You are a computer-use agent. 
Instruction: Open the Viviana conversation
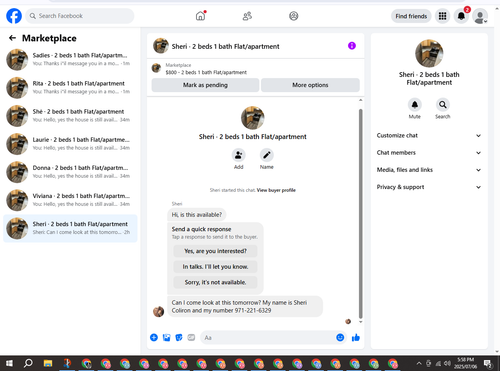coord(70,200)
